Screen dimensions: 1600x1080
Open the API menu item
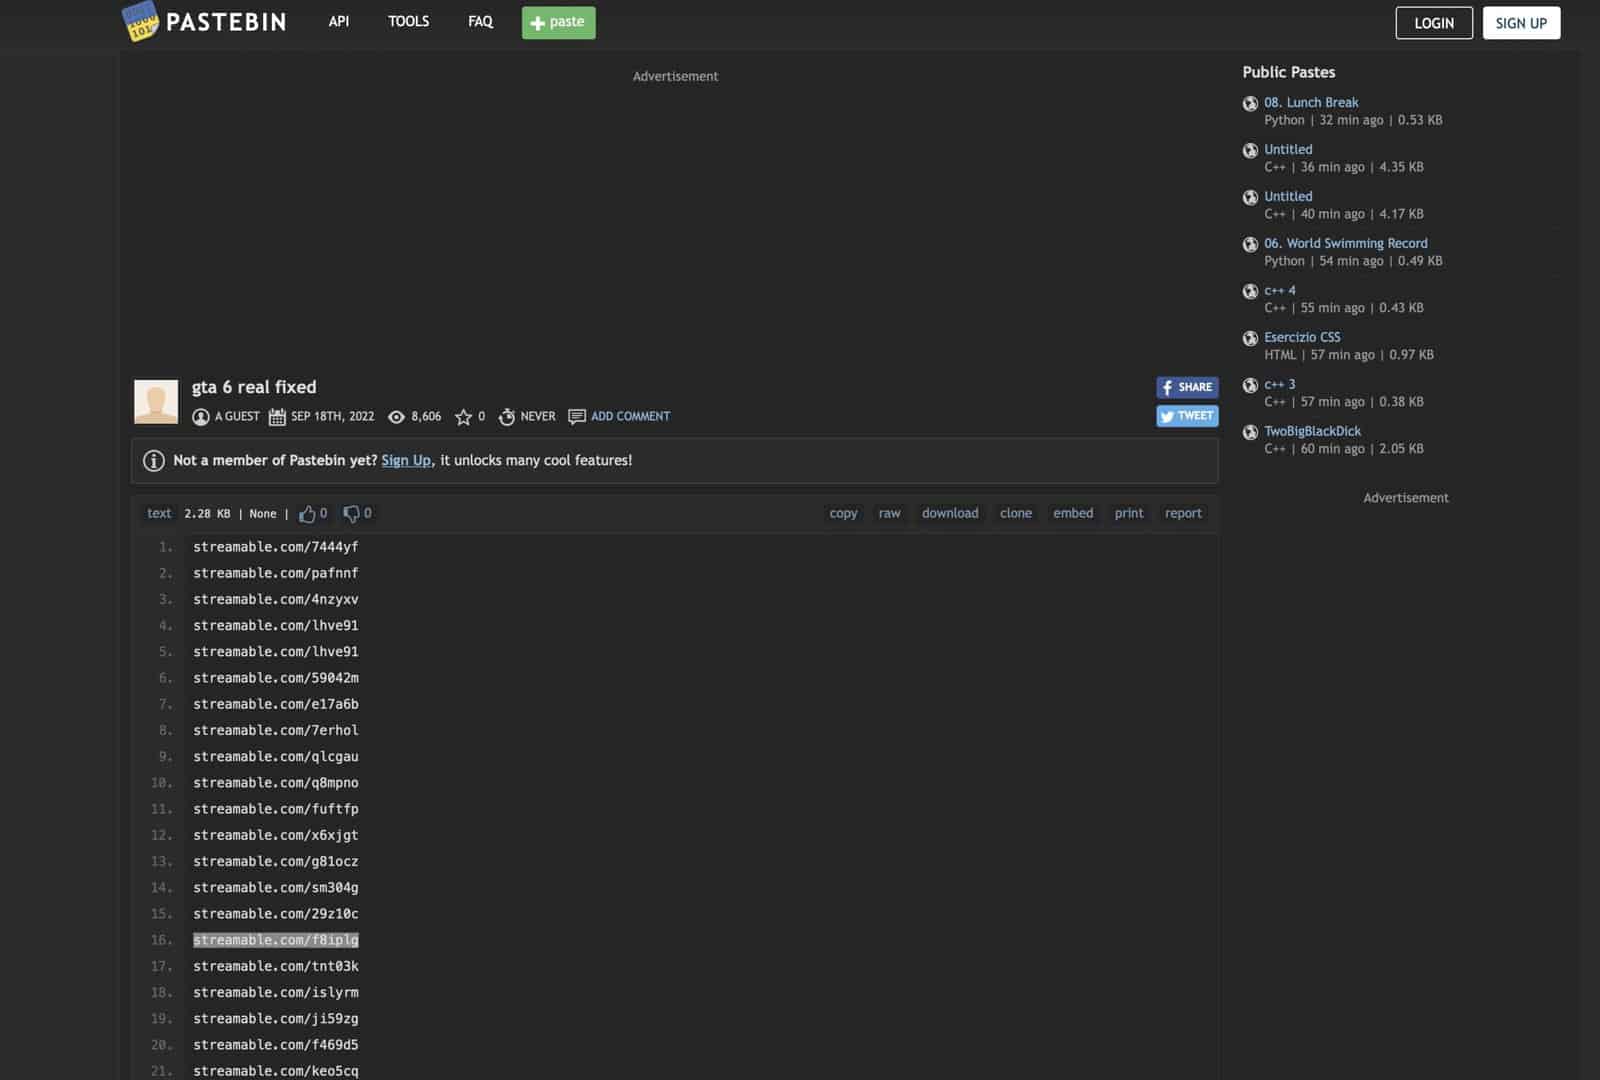(x=339, y=22)
